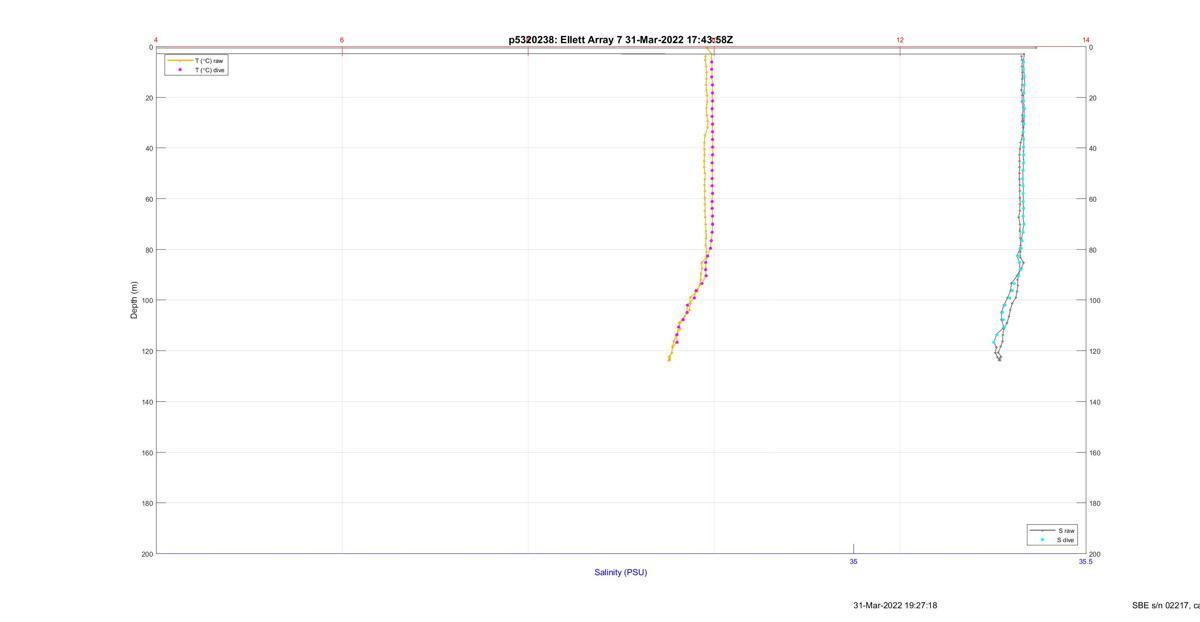Click the 'Depth (m)' axis label
The height and width of the screenshot is (622, 1200).
pyautogui.click(x=134, y=300)
